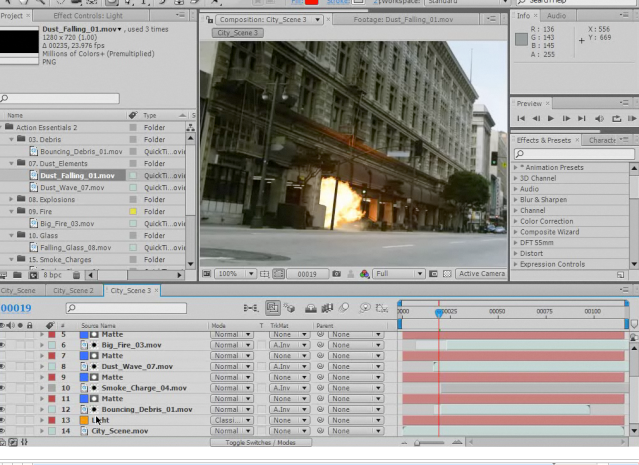The width and height of the screenshot is (639, 465).
Task: Open the viewer magnification 100% dropdown
Action: pos(235,274)
